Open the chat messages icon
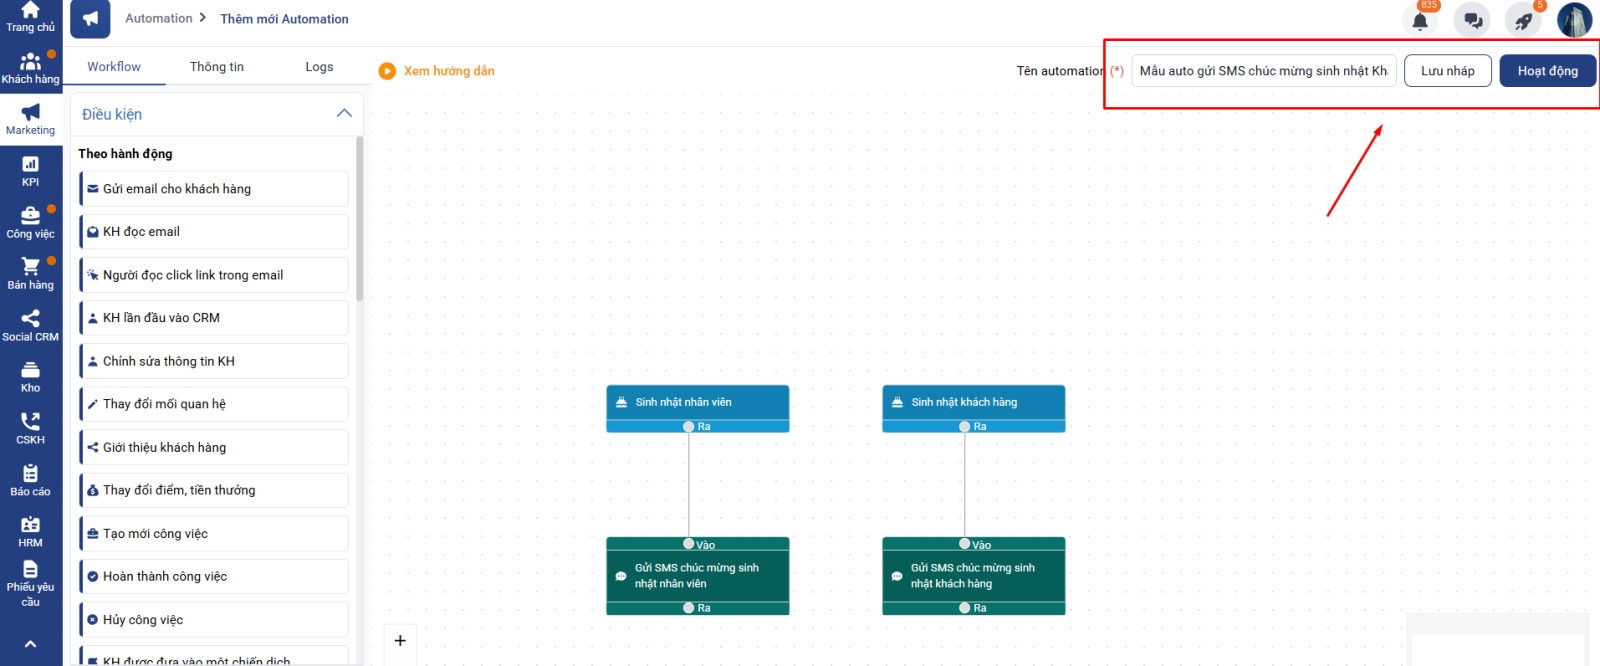 point(1472,21)
